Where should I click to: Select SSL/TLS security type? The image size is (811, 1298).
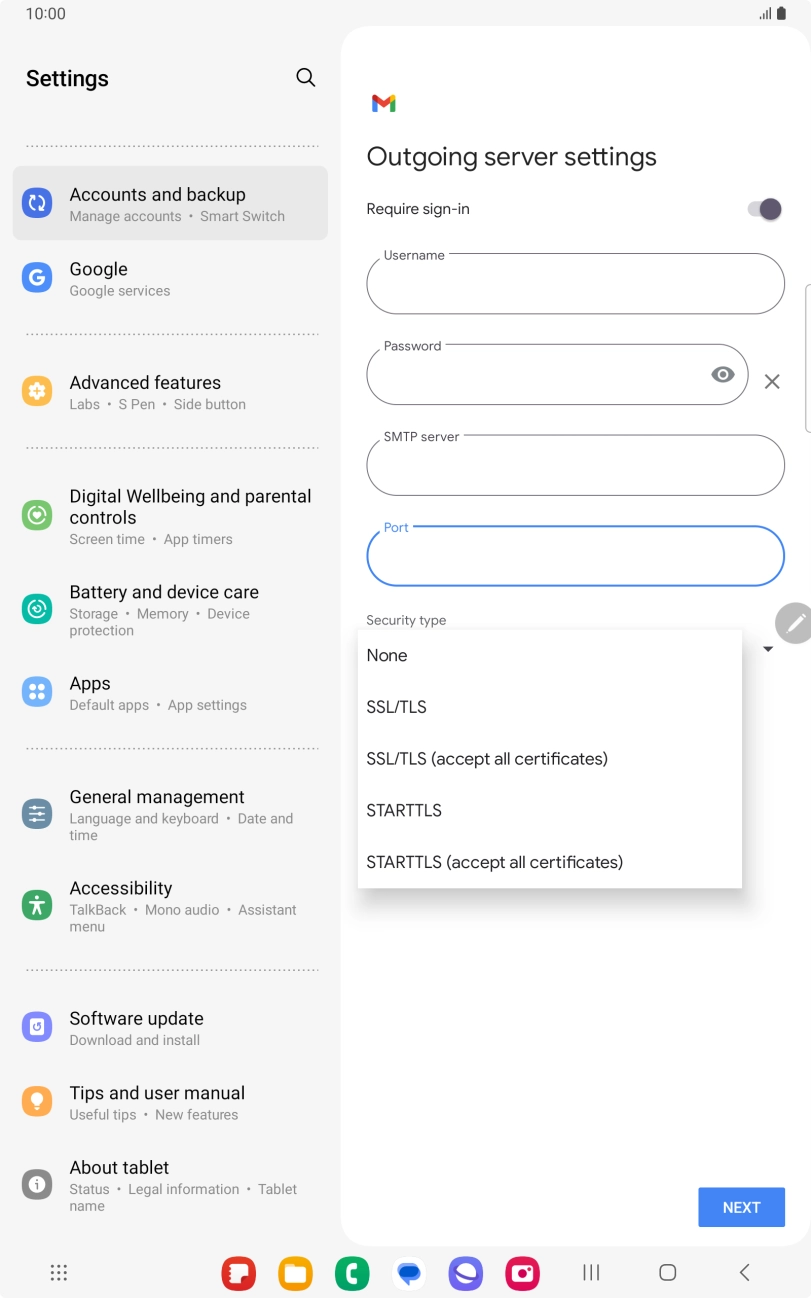[397, 707]
